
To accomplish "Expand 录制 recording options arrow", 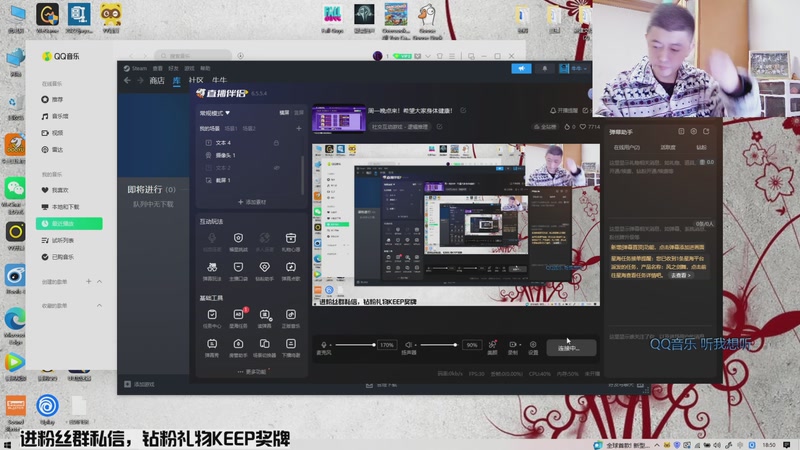I will pyautogui.click(x=519, y=345).
